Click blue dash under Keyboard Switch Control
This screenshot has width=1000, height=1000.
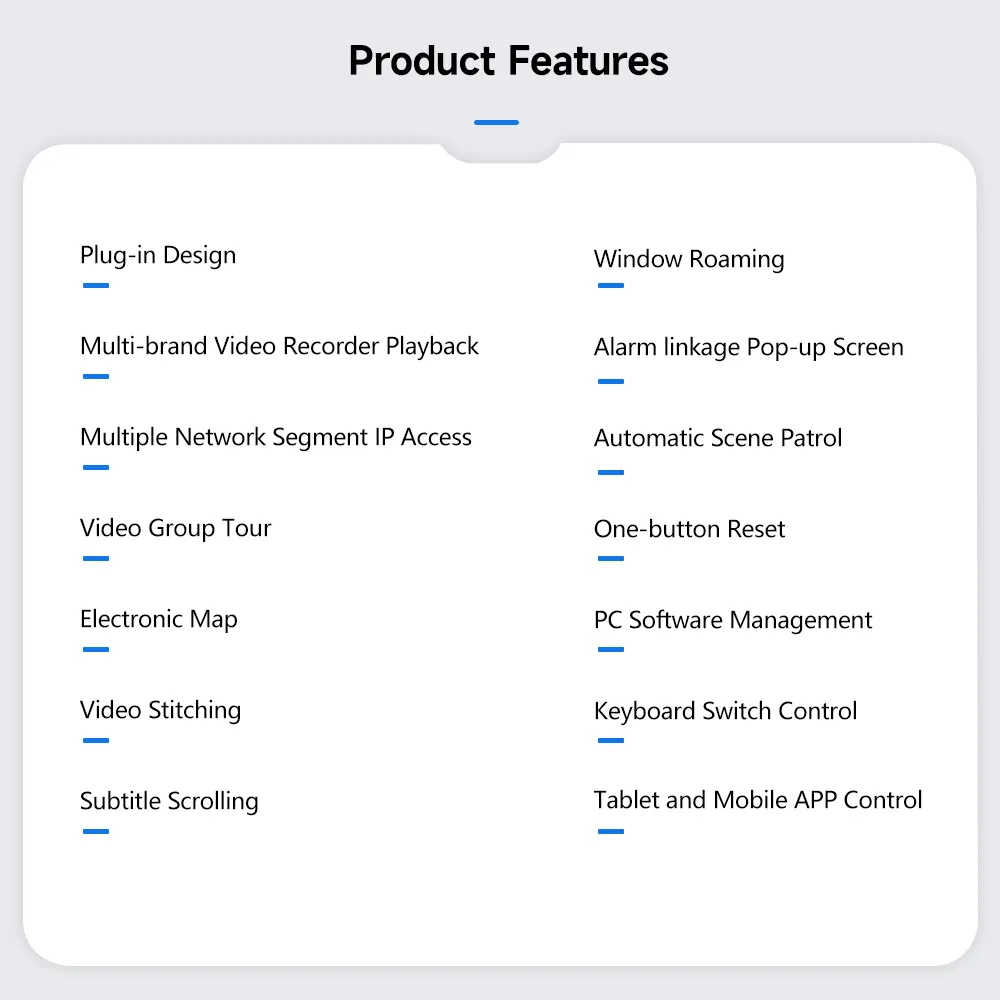coord(611,741)
